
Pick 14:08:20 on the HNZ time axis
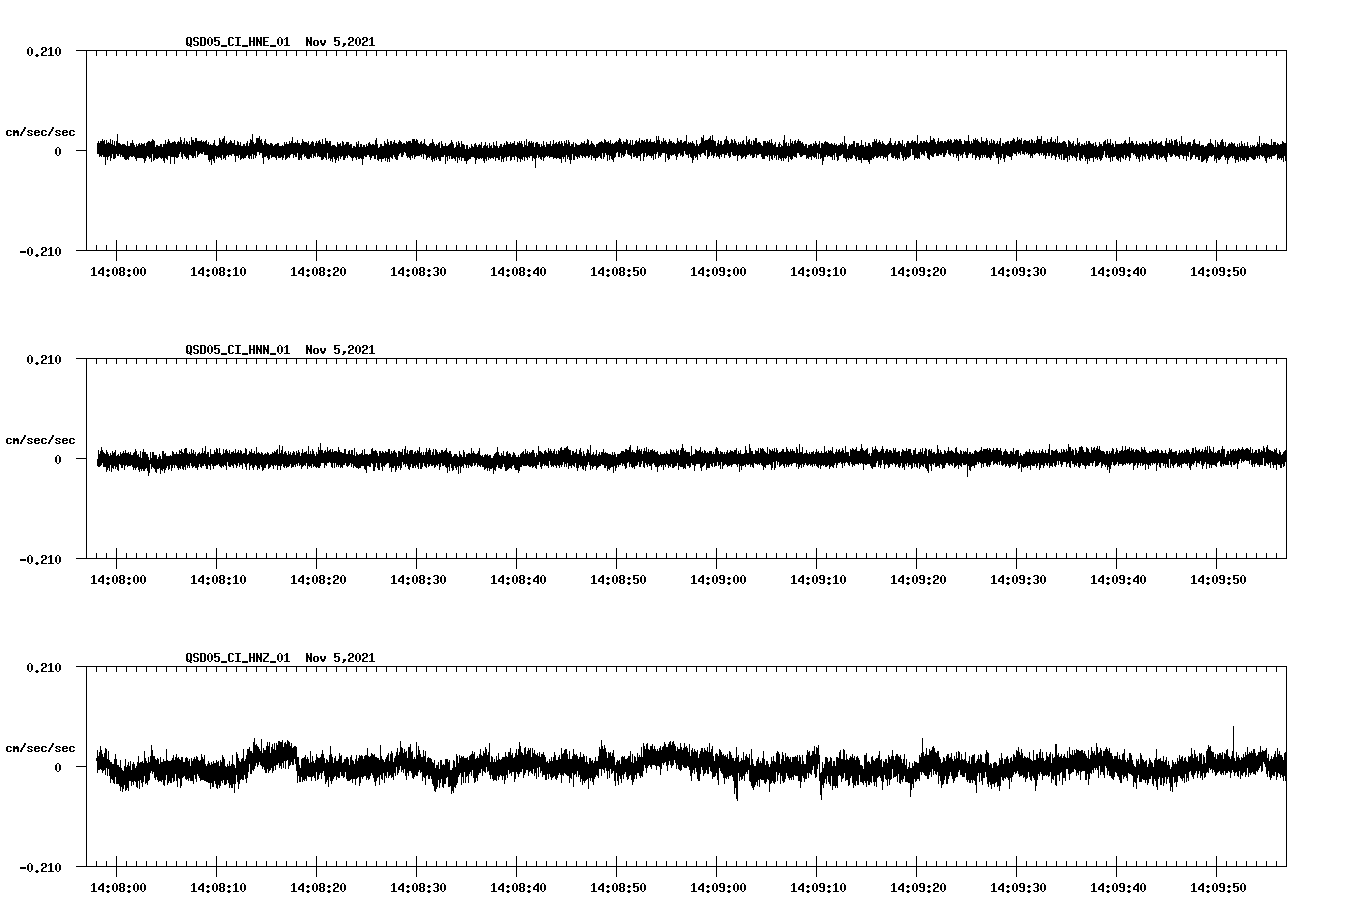318,888
